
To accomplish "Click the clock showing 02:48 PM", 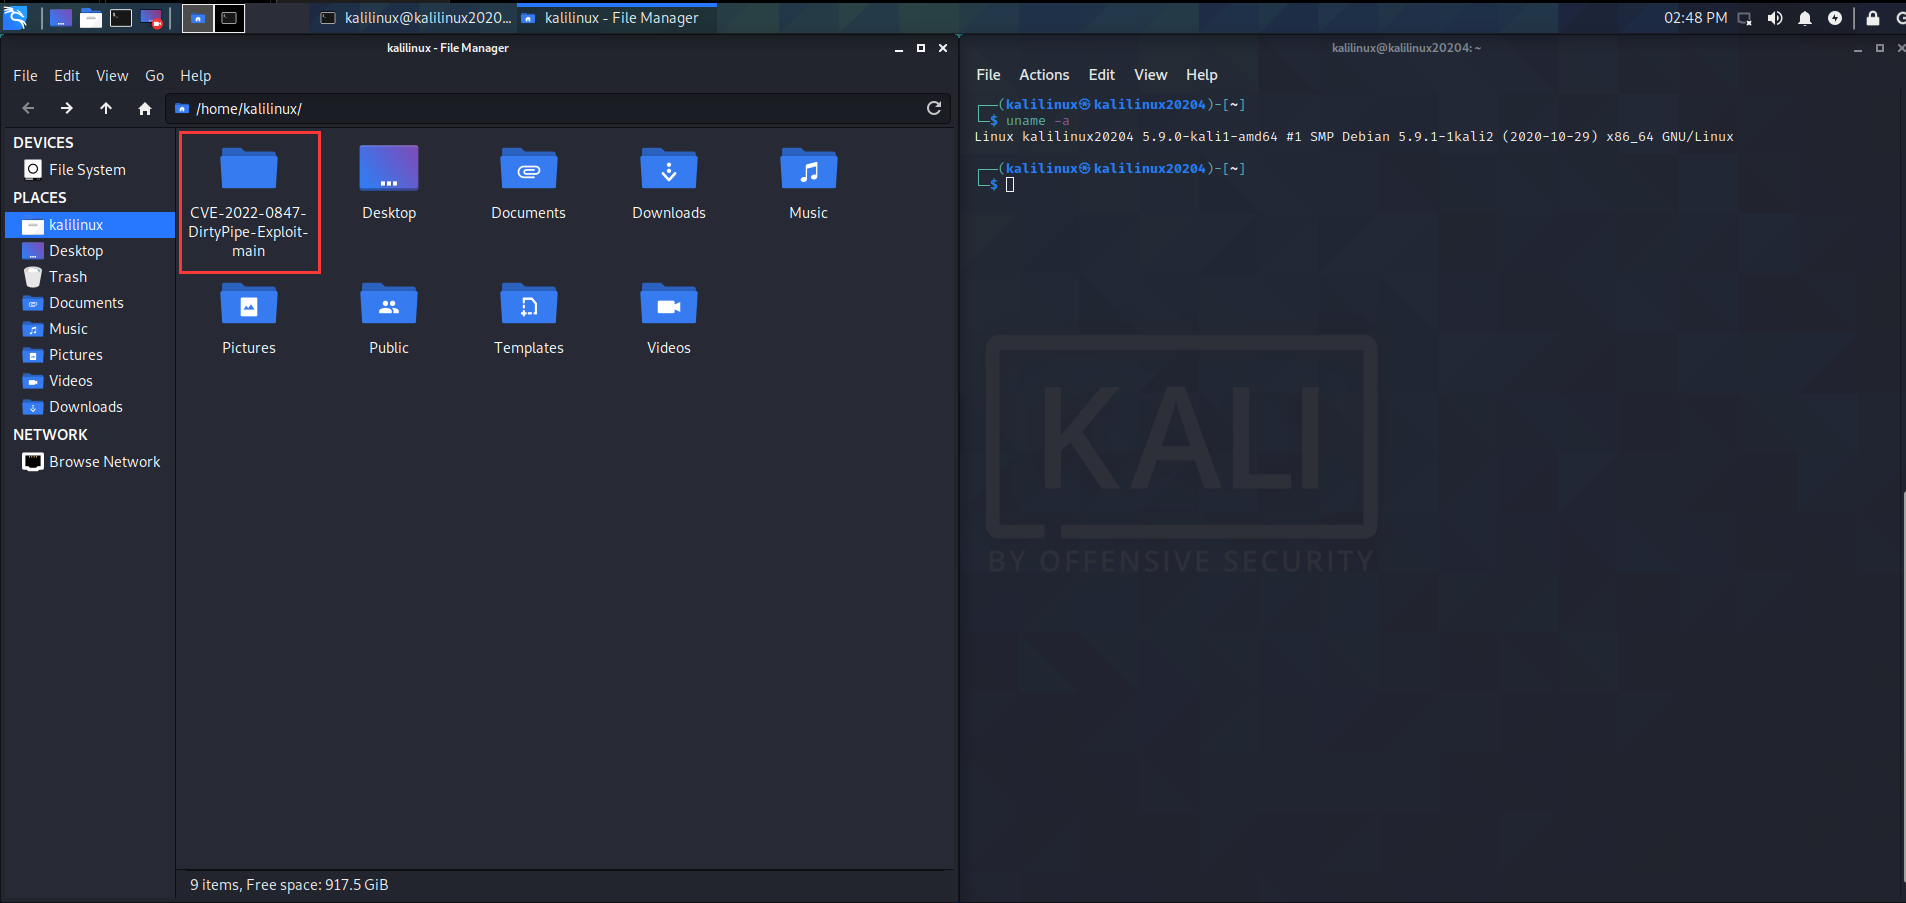I will point(1695,18).
